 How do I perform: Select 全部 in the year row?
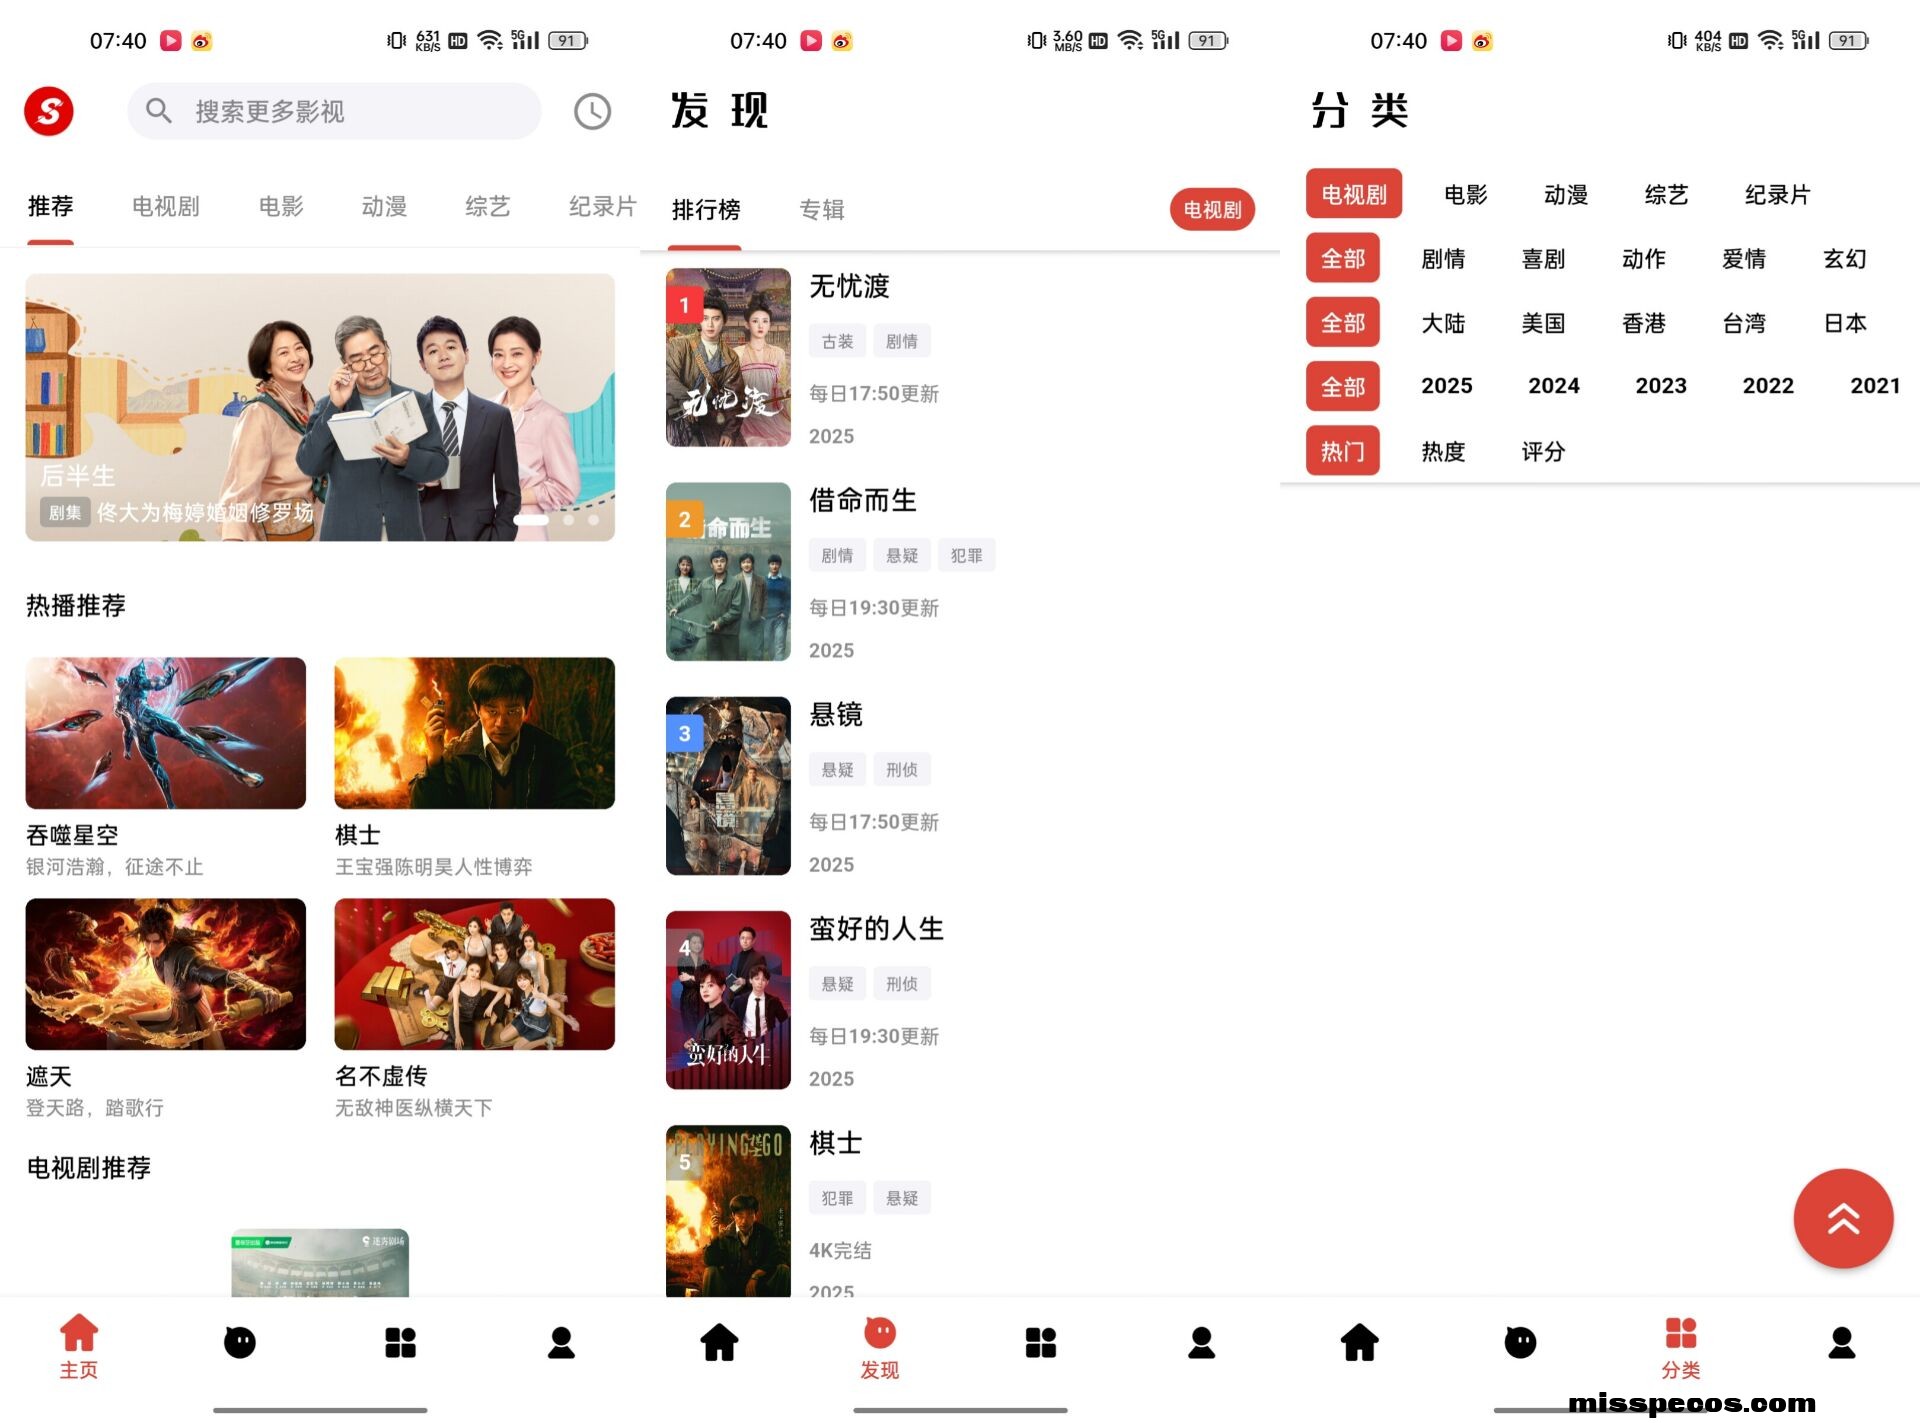[x=1343, y=386]
